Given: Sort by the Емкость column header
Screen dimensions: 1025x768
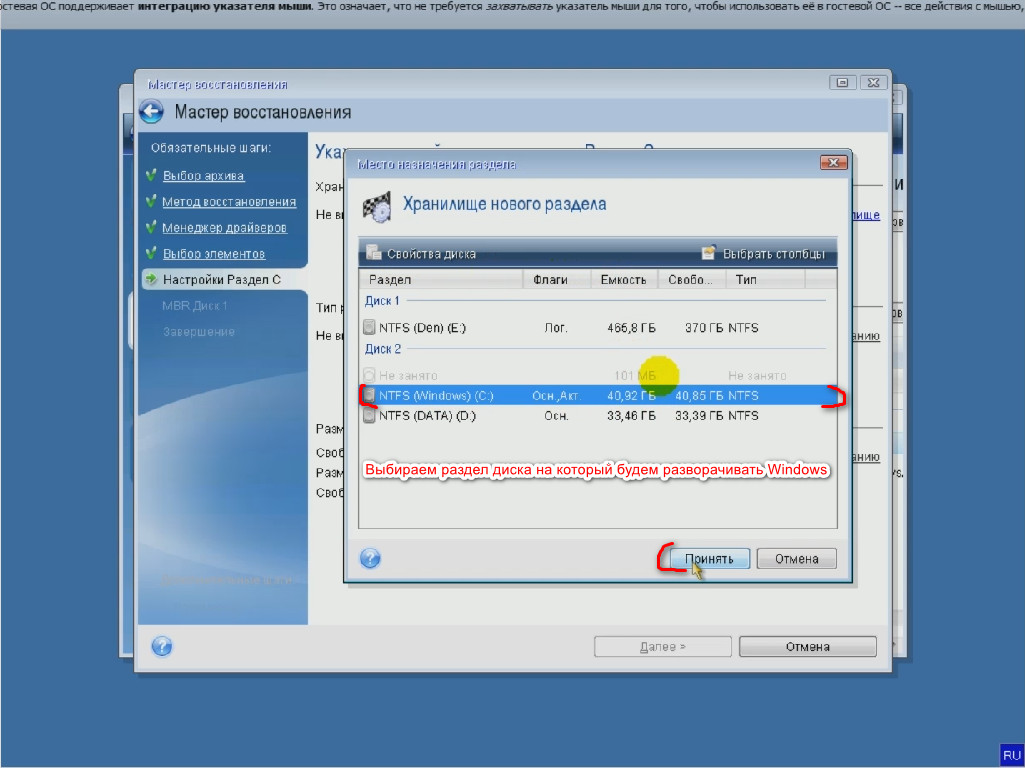Looking at the screenshot, I should [x=625, y=280].
